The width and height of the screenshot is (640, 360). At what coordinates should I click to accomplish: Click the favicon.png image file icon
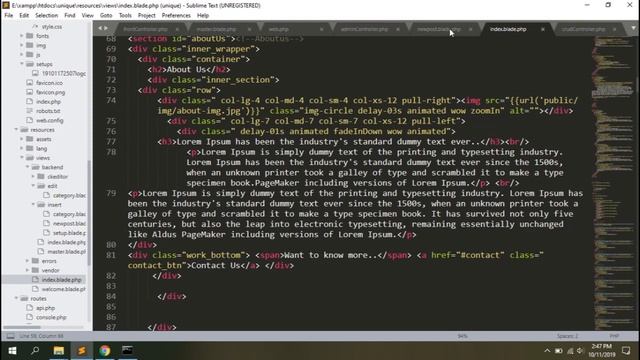(29, 92)
